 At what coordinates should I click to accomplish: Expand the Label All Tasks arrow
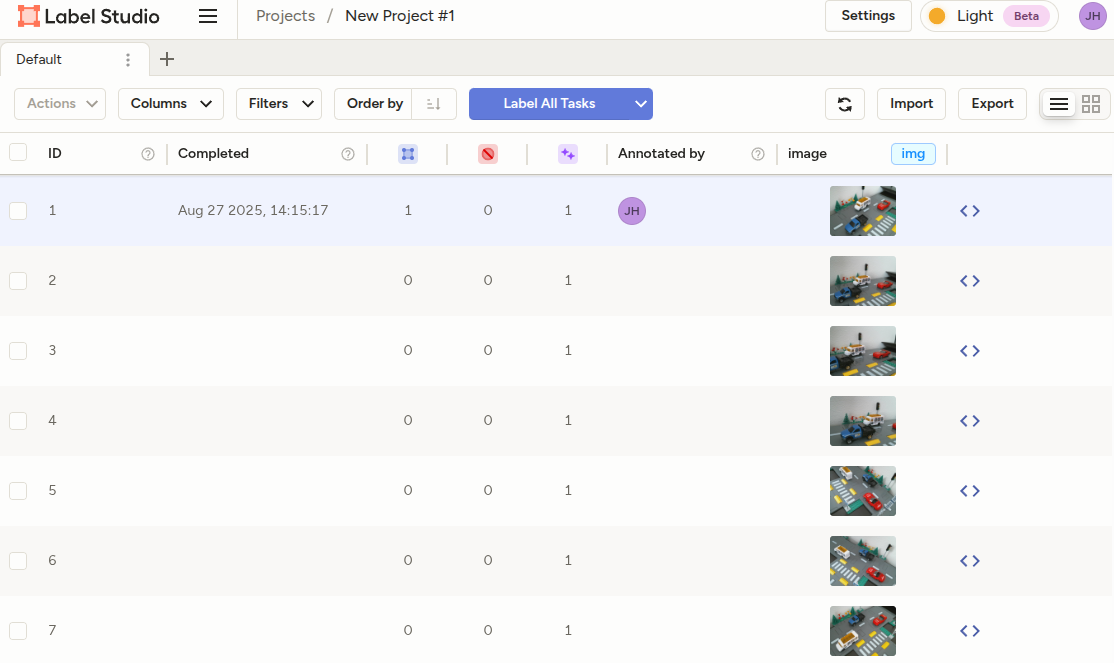641,104
